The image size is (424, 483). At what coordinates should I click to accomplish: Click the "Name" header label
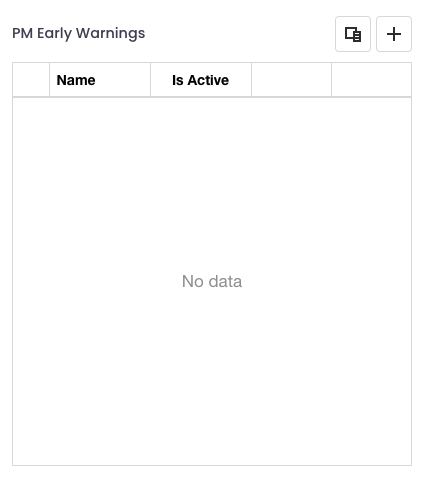point(76,80)
